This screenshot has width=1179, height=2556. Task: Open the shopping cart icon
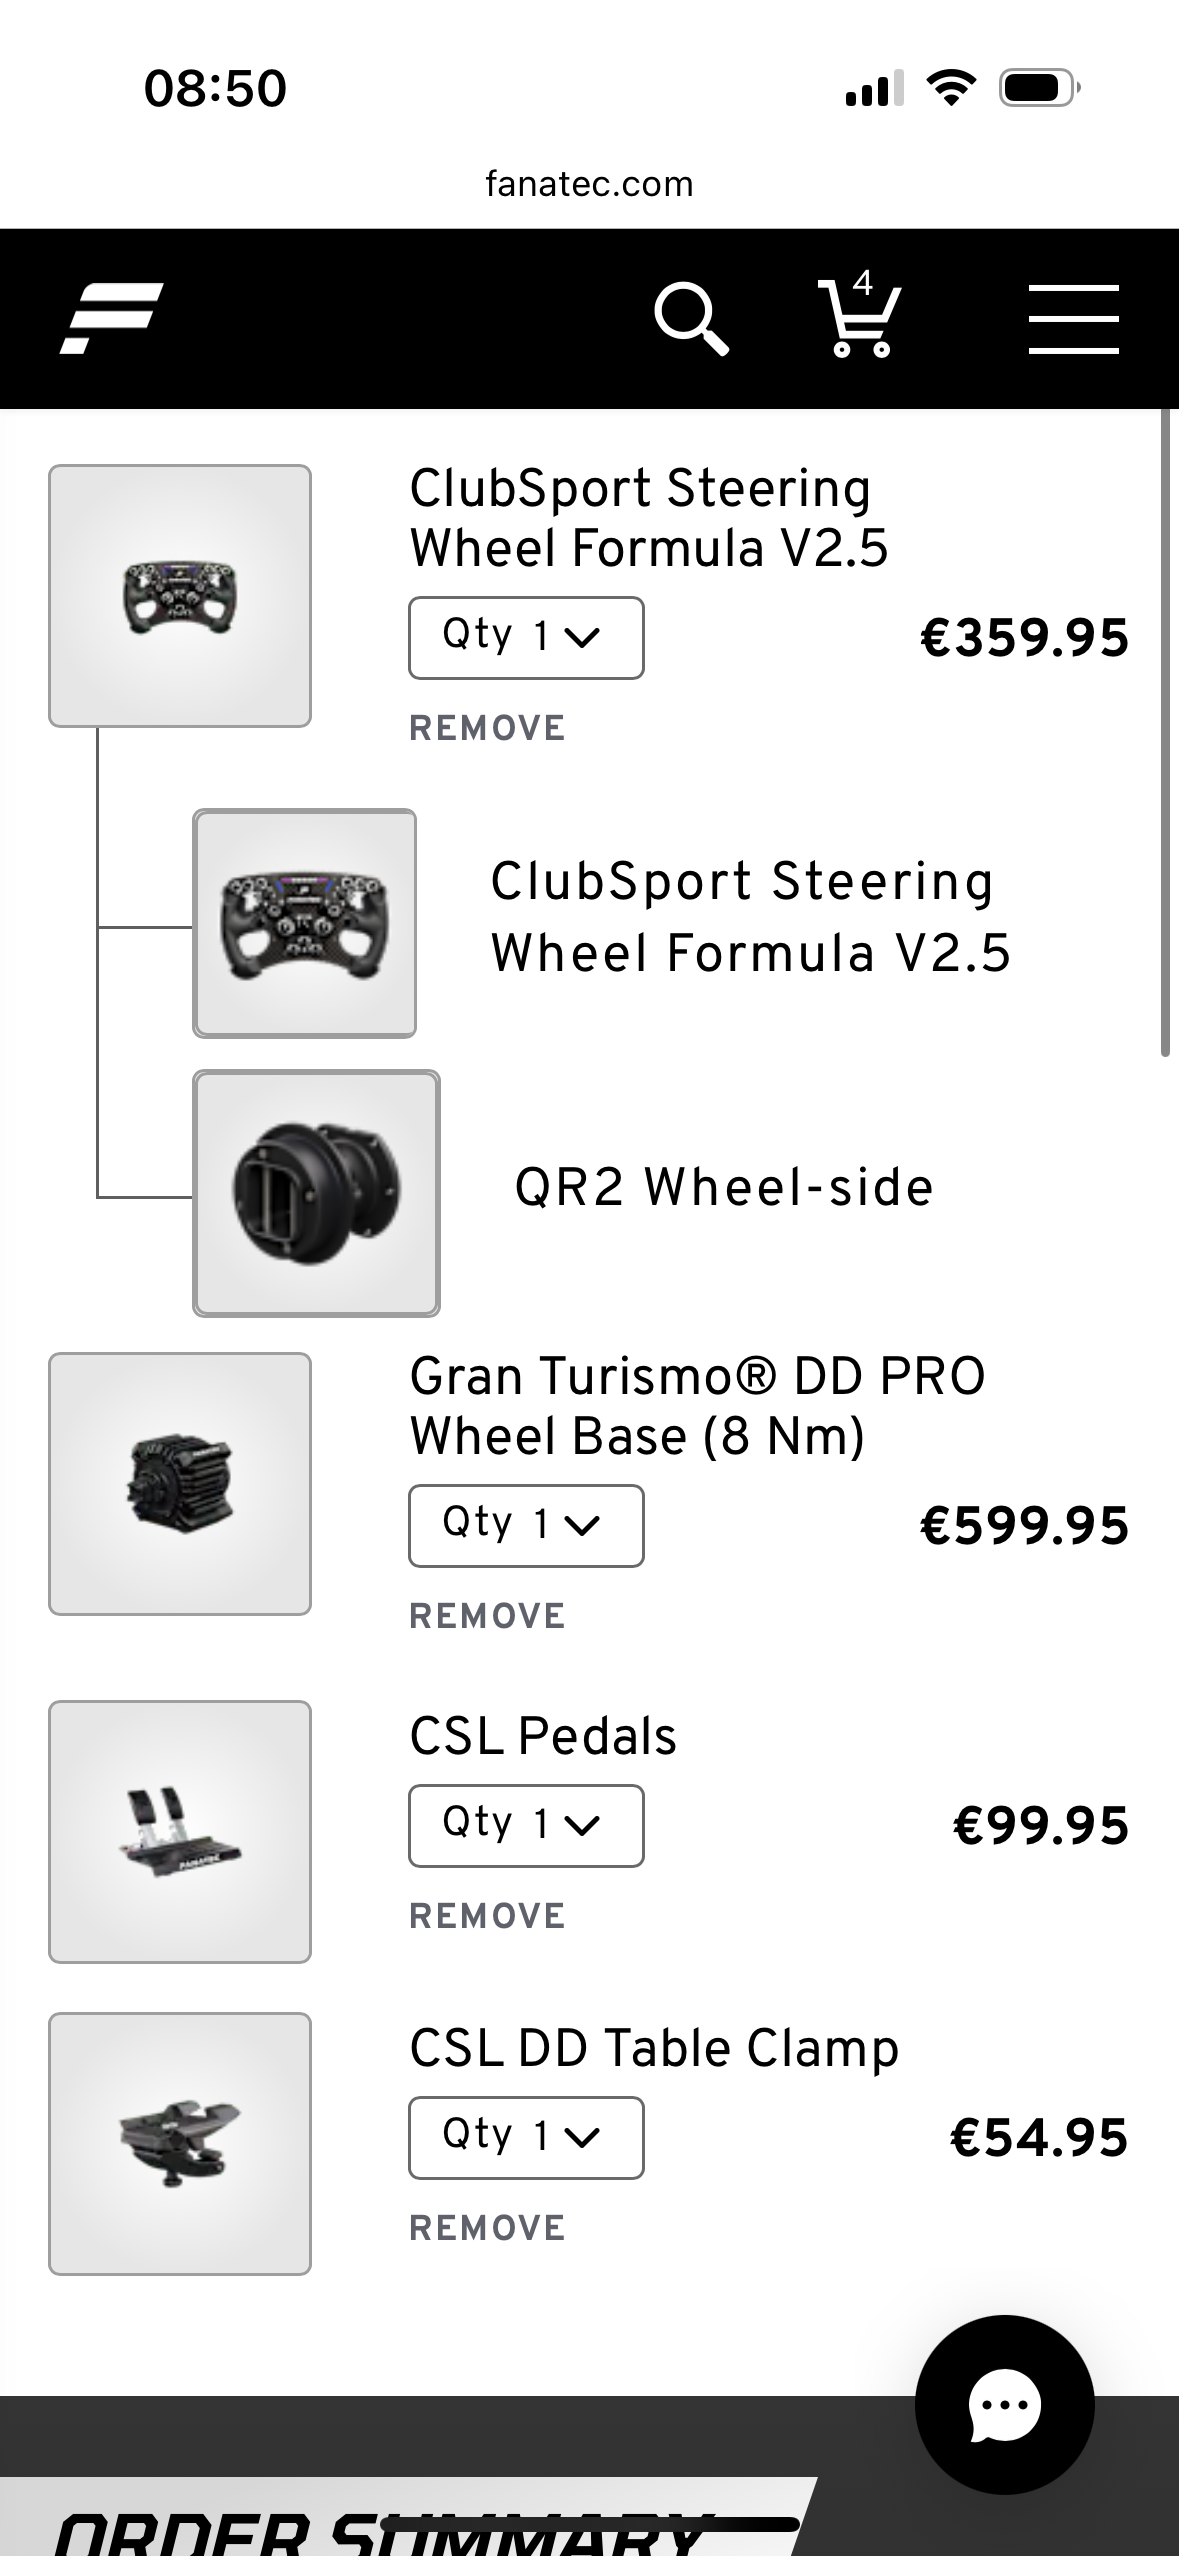pyautogui.click(x=860, y=314)
